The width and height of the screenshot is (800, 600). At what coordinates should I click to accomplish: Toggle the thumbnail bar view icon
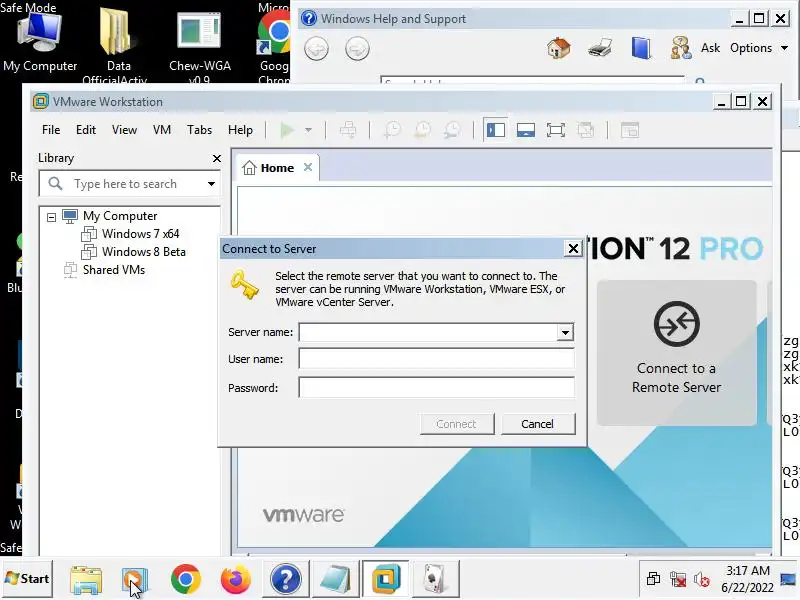click(526, 130)
